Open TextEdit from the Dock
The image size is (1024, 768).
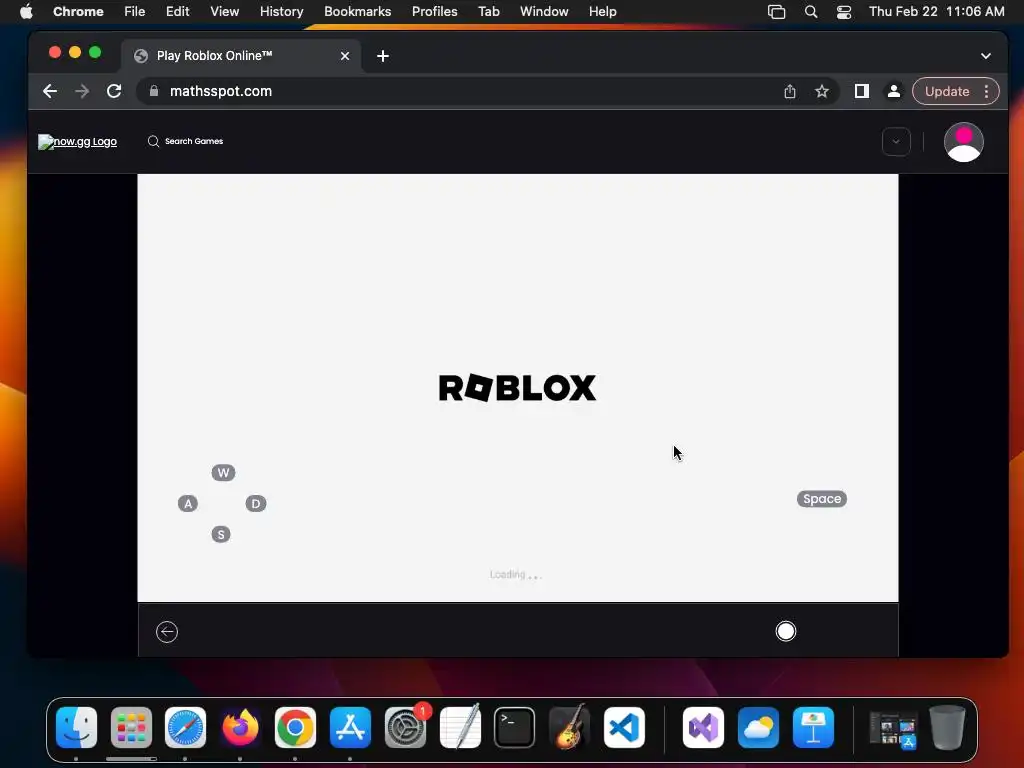pos(460,728)
